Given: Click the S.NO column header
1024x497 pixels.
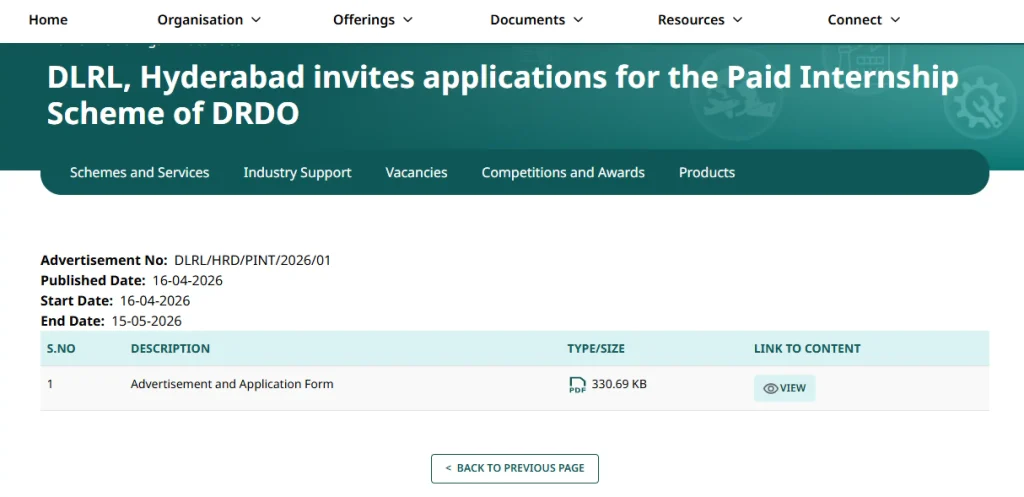Looking at the screenshot, I should point(61,349).
